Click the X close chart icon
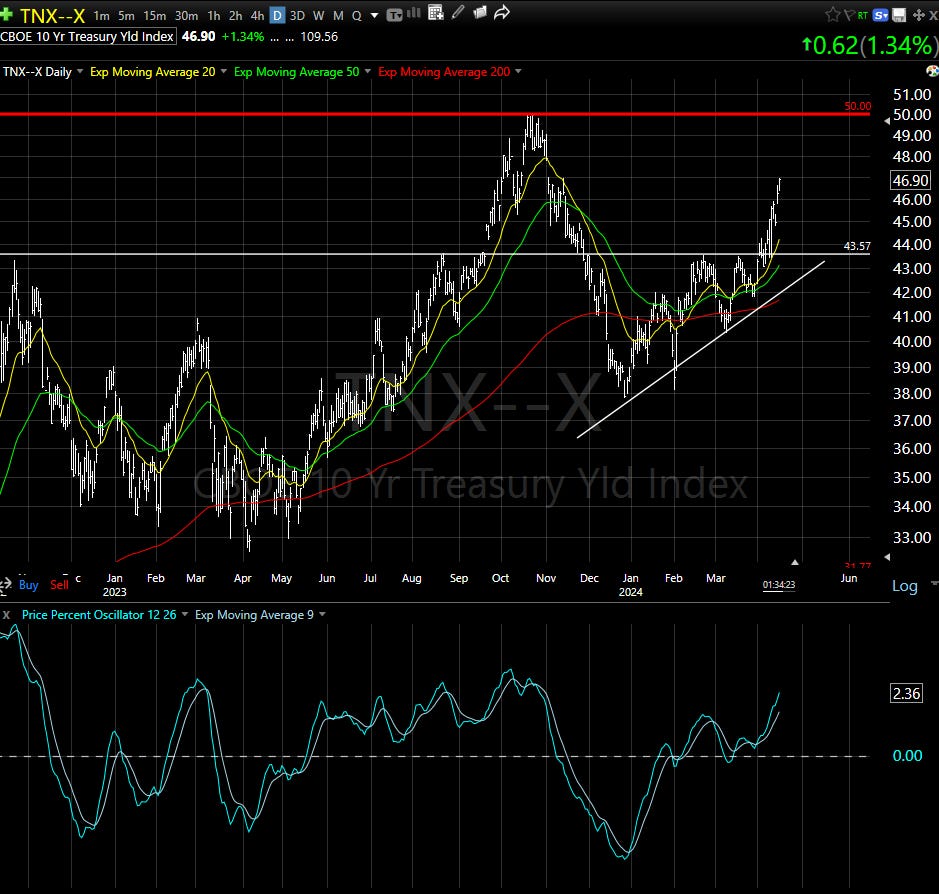Screen dimensions: 939x894 [934, 16]
